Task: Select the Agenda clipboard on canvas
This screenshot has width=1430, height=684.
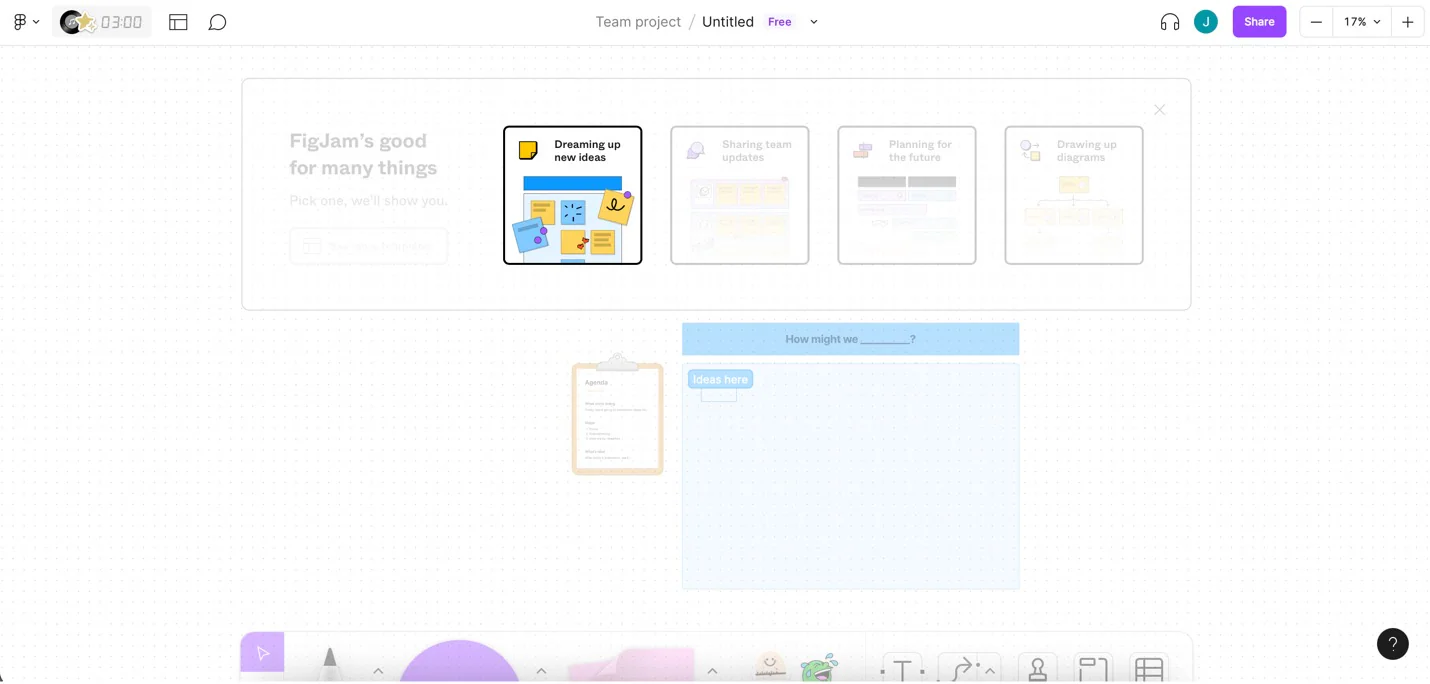Action: [x=617, y=414]
